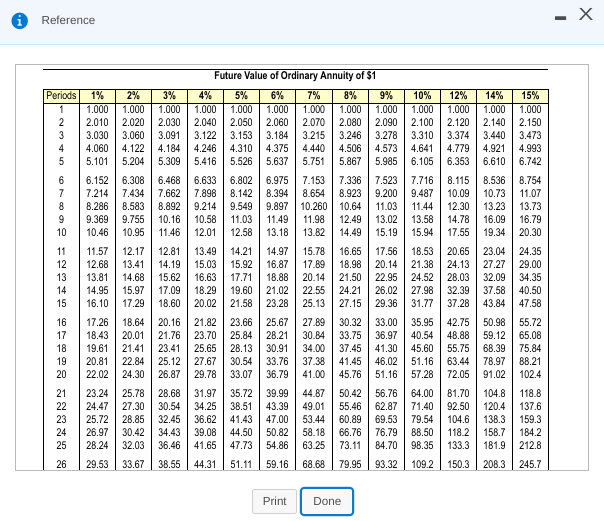The width and height of the screenshot is (604, 521).
Task: Click the value 2.150 in the 15% column
Action: (x=530, y=122)
